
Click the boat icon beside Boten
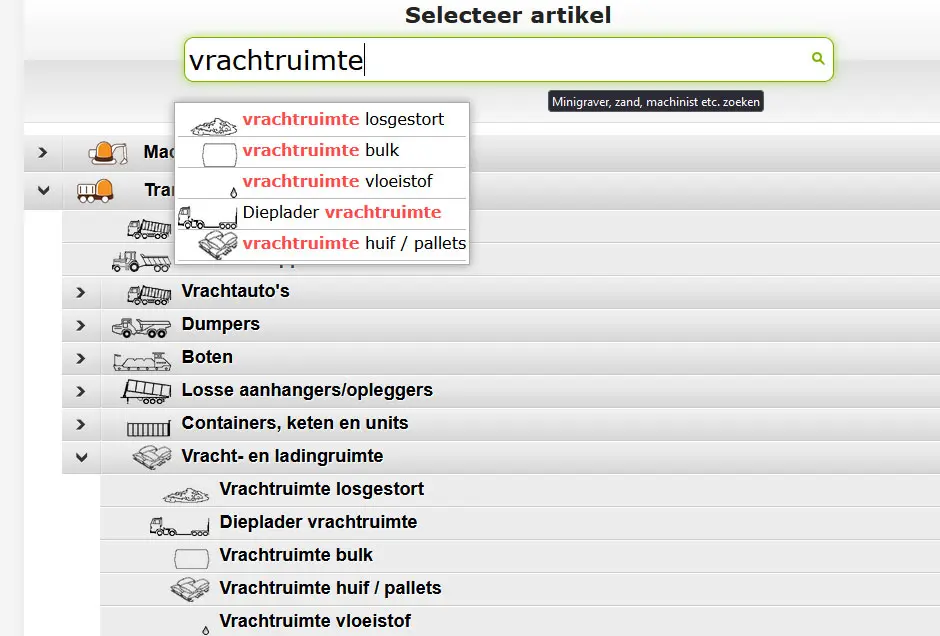[144, 359]
